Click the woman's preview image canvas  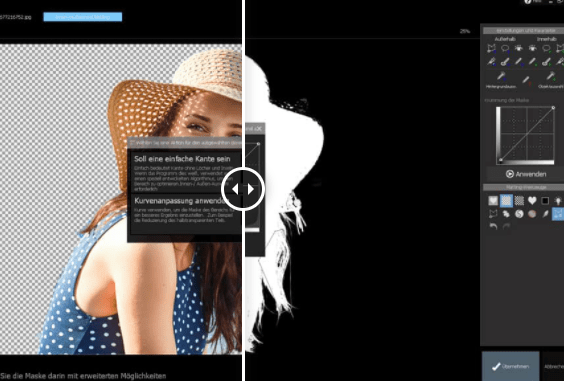pyautogui.click(x=120, y=199)
